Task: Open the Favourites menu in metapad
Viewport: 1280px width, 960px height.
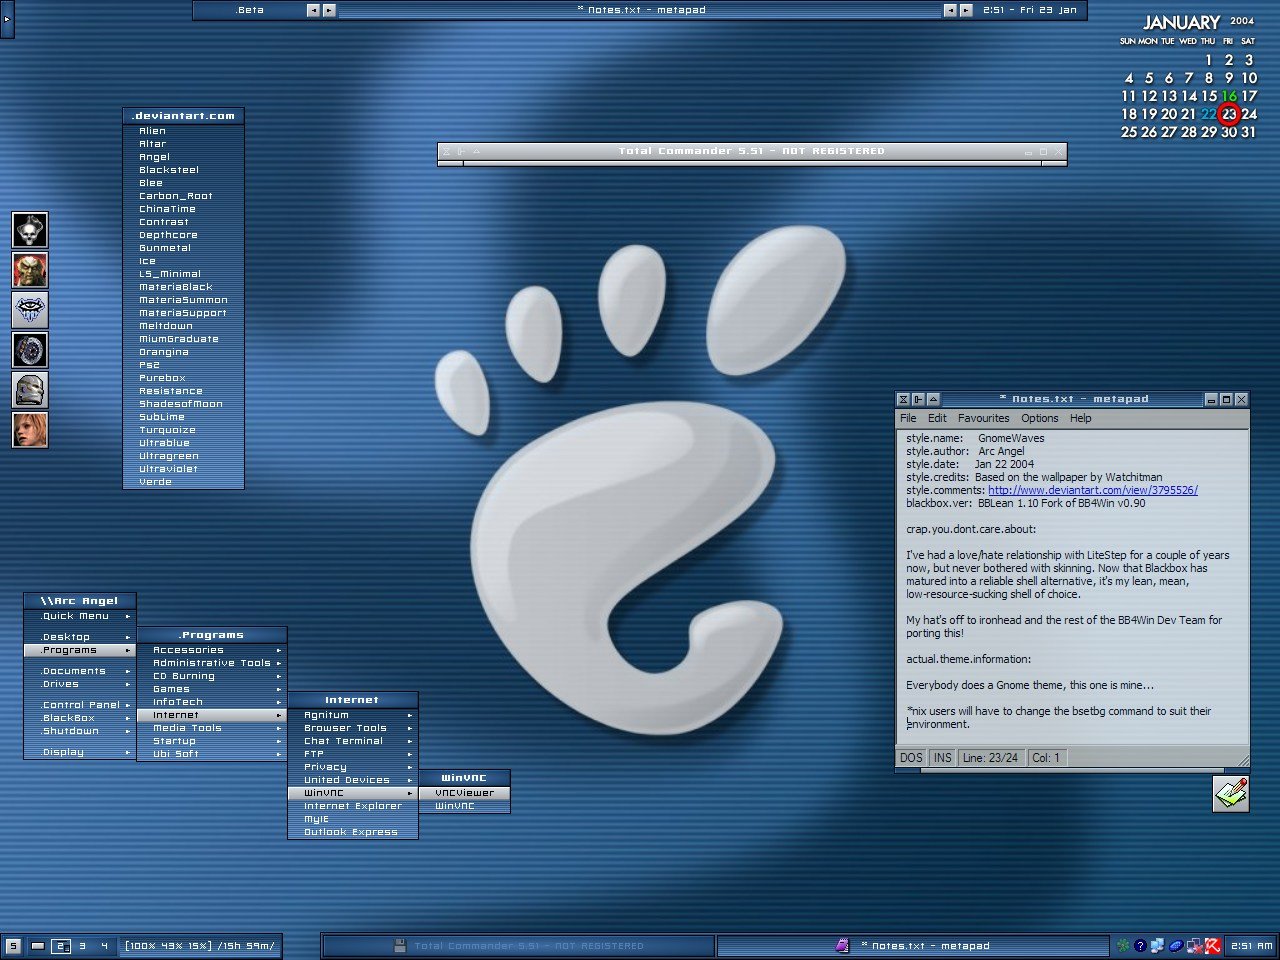Action: click(x=984, y=418)
